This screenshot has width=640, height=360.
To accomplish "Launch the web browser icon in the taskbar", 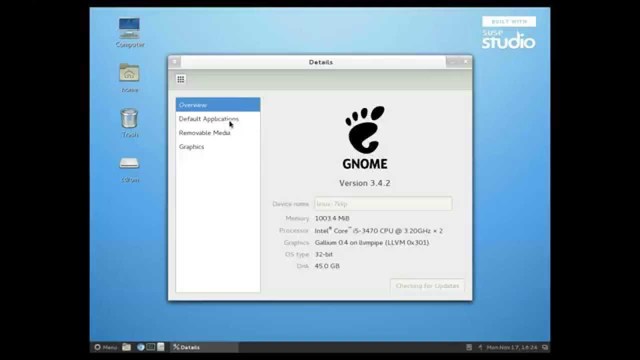I will (x=141, y=347).
